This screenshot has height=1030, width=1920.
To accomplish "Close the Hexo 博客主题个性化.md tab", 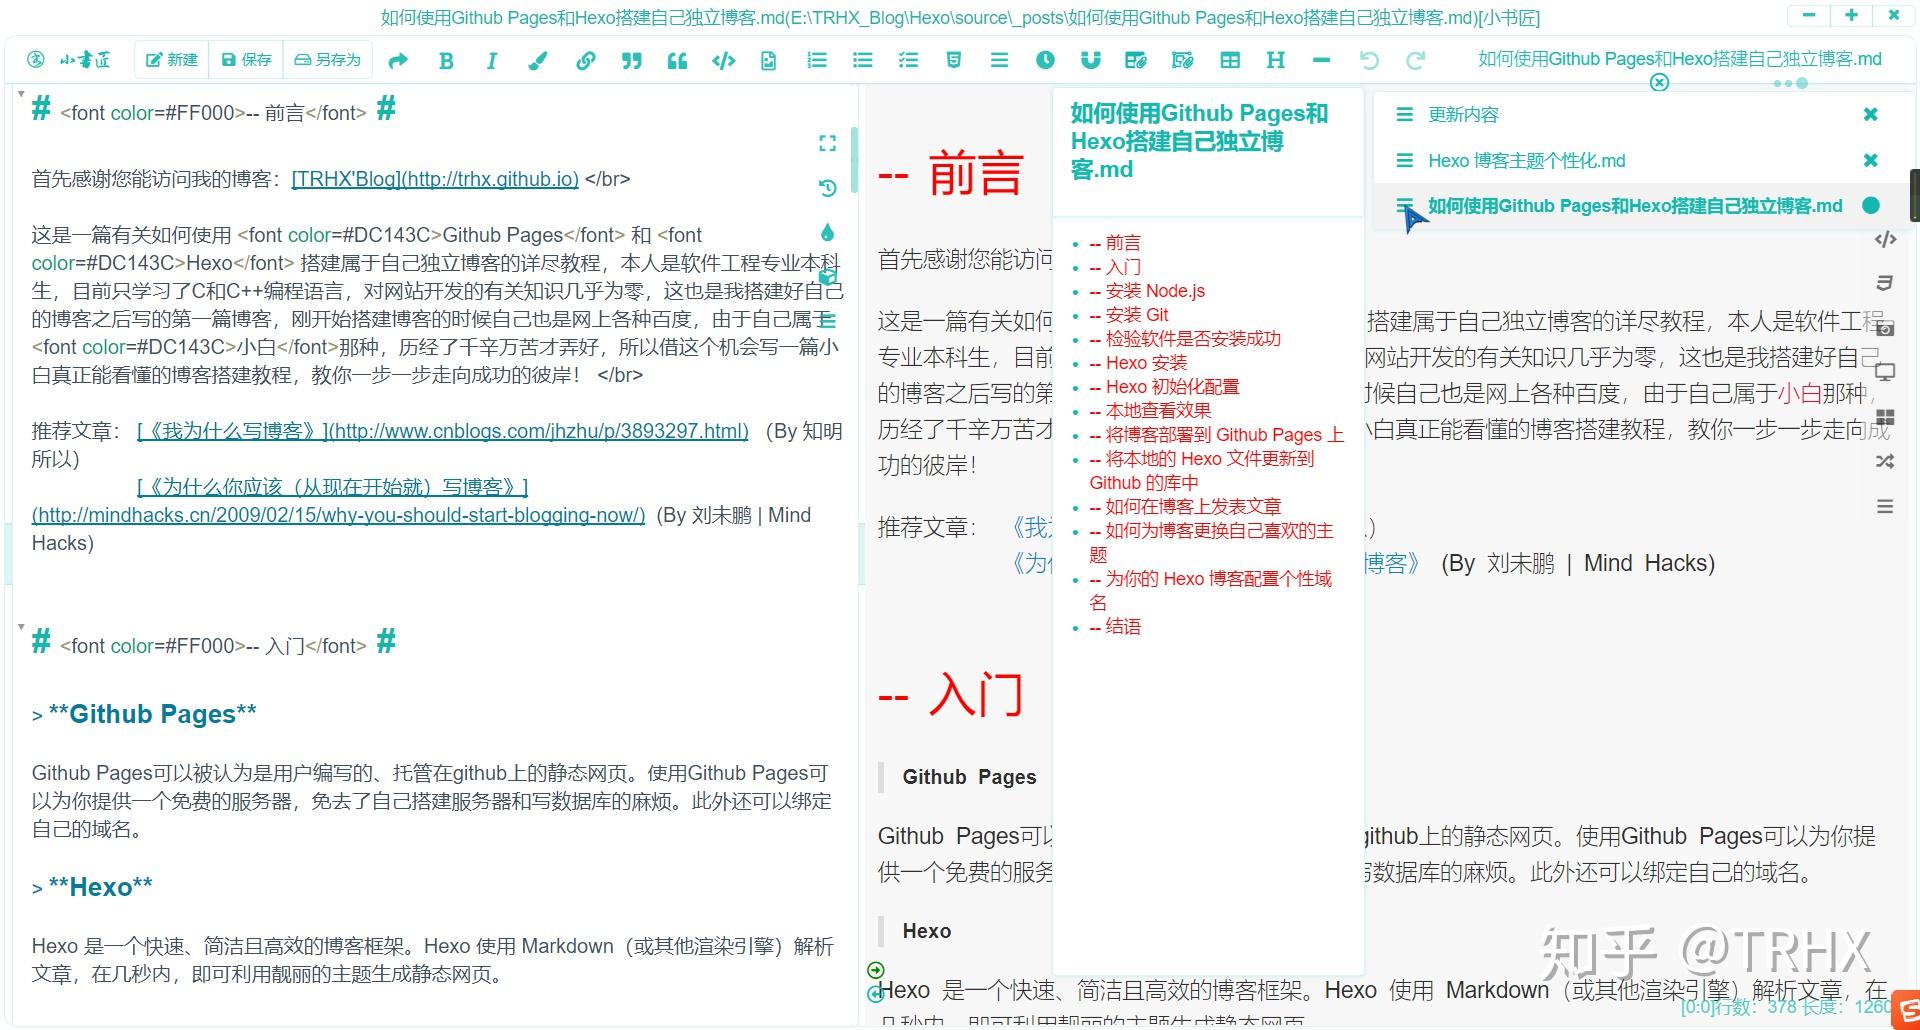I will coord(1871,160).
